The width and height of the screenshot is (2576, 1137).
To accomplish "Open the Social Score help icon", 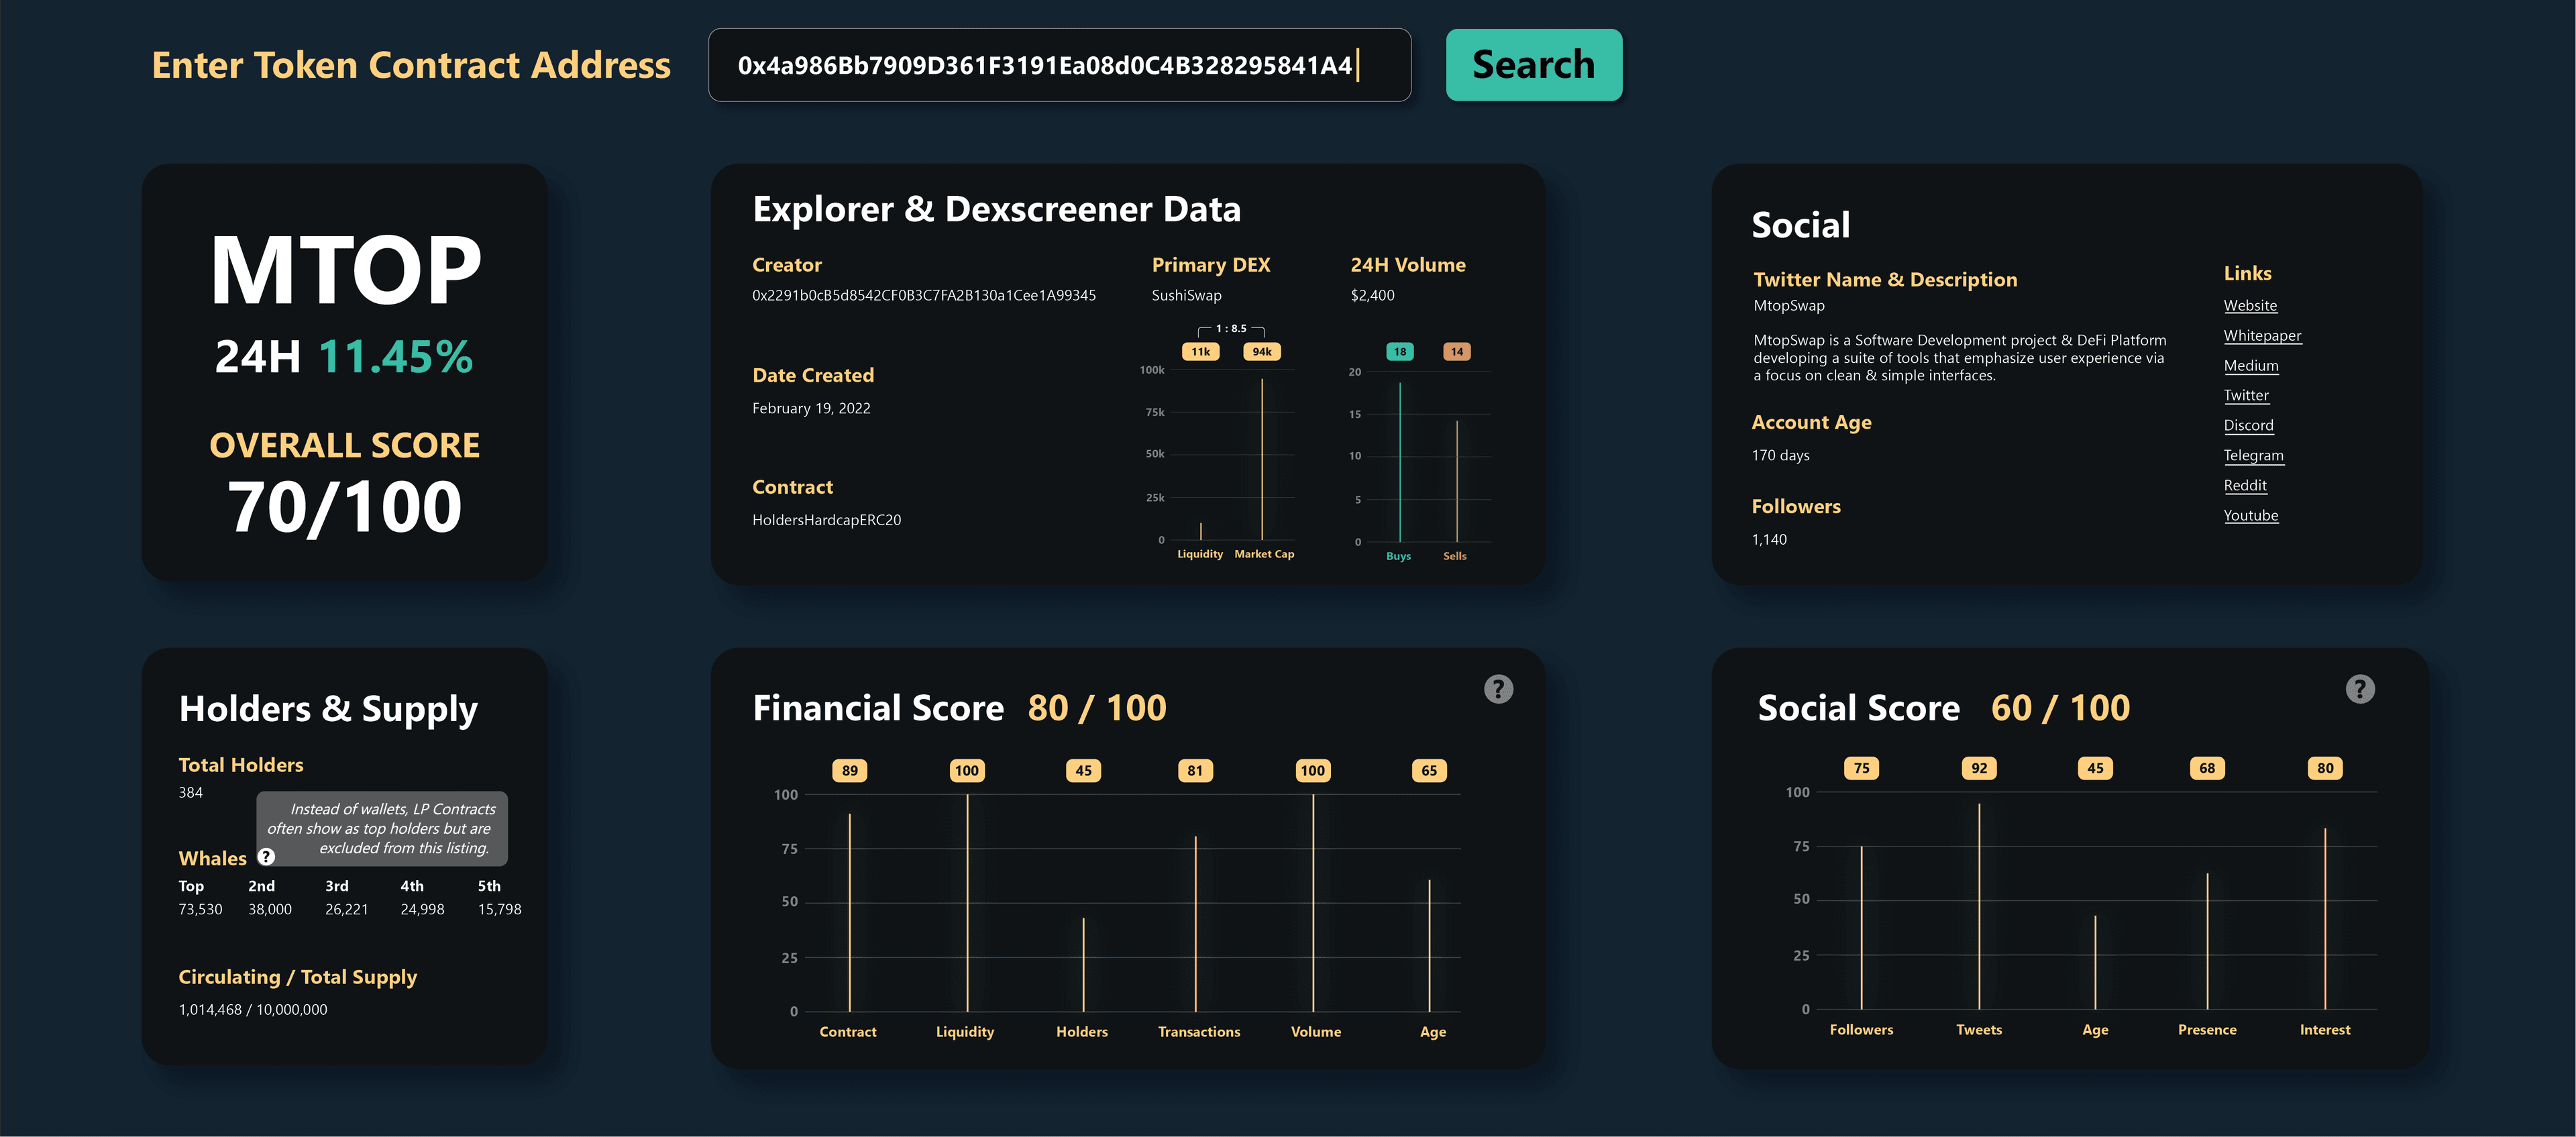I will (x=2360, y=689).
